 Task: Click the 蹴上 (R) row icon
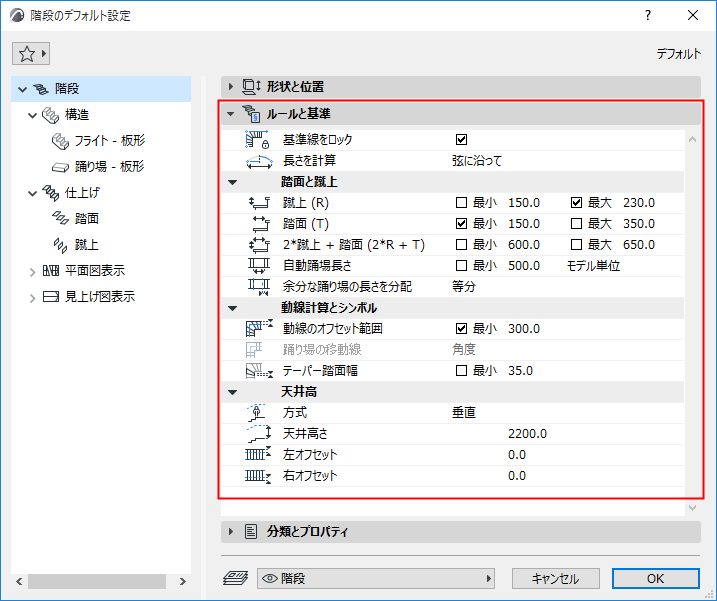tap(259, 203)
